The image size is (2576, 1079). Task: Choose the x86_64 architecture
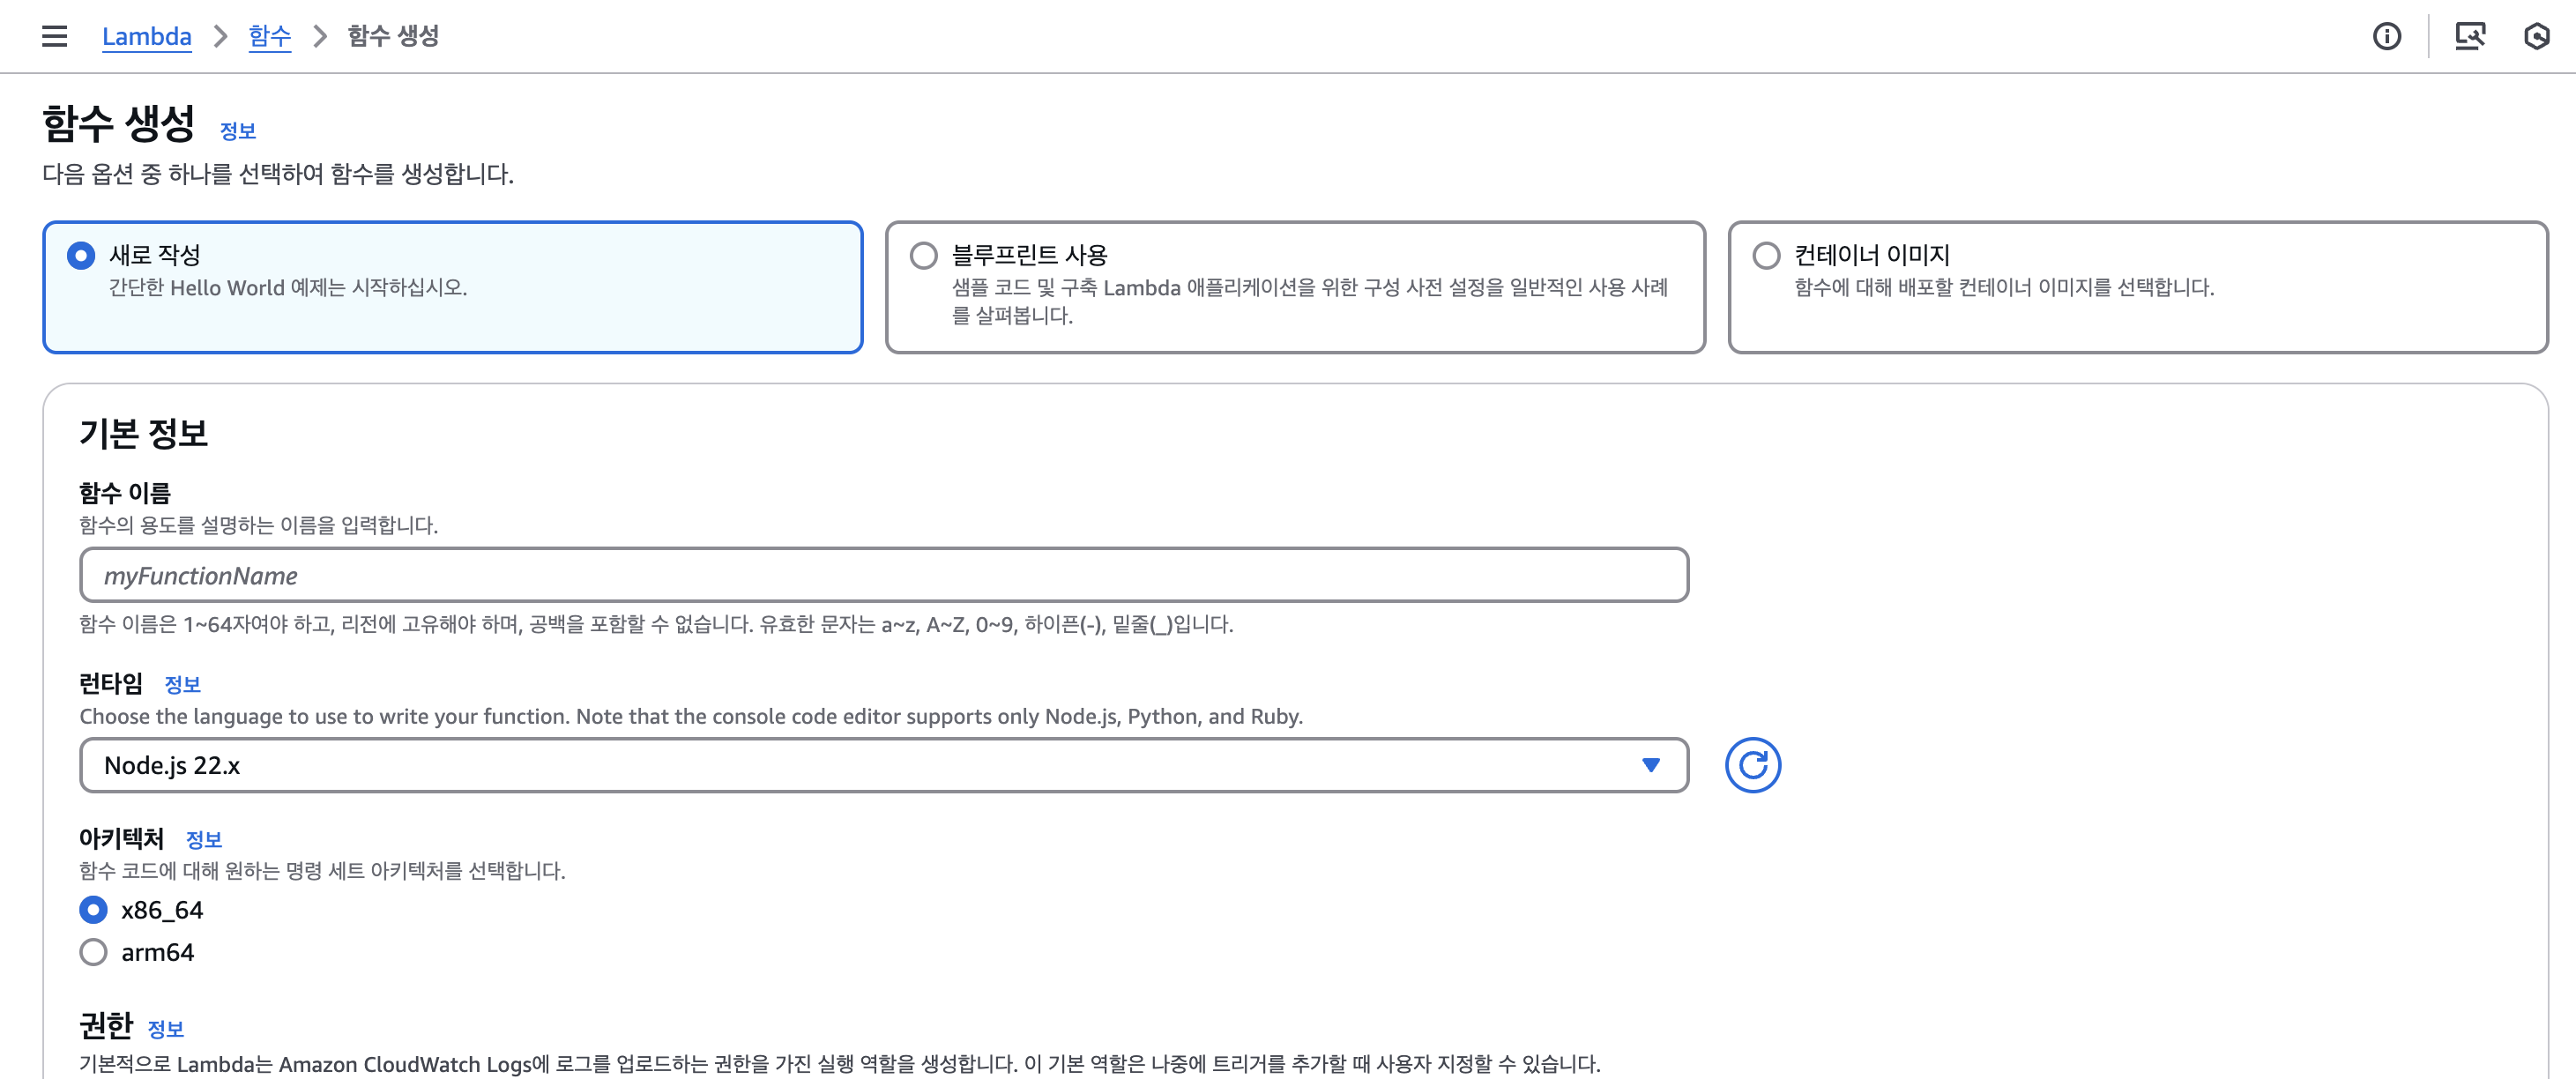94,910
